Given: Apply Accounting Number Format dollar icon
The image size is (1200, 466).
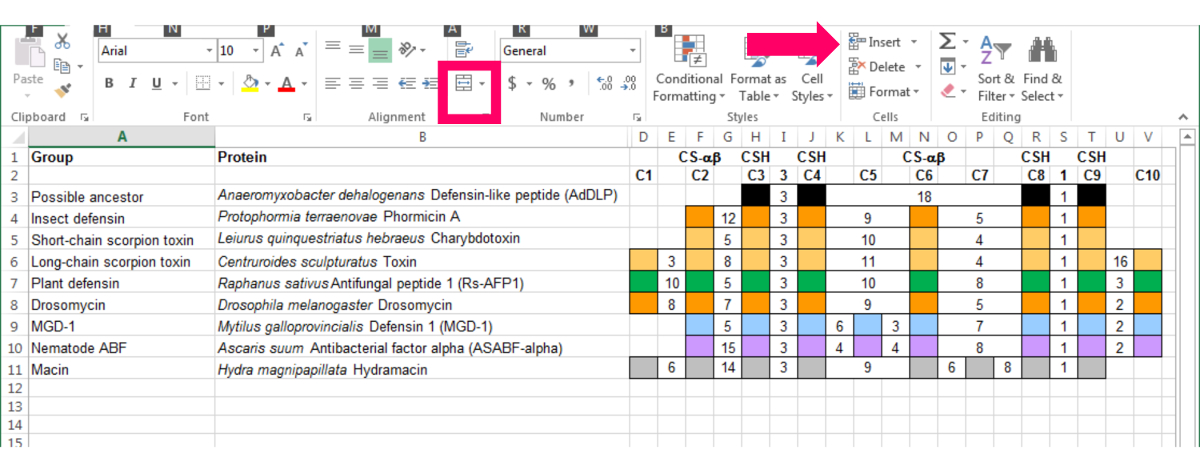Looking at the screenshot, I should click(512, 84).
